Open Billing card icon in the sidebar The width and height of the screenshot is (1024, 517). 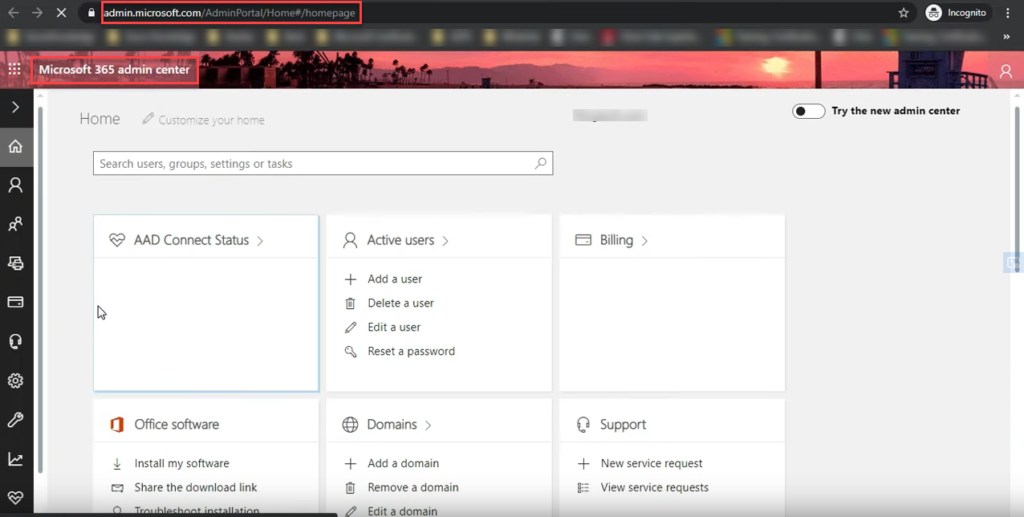point(16,302)
